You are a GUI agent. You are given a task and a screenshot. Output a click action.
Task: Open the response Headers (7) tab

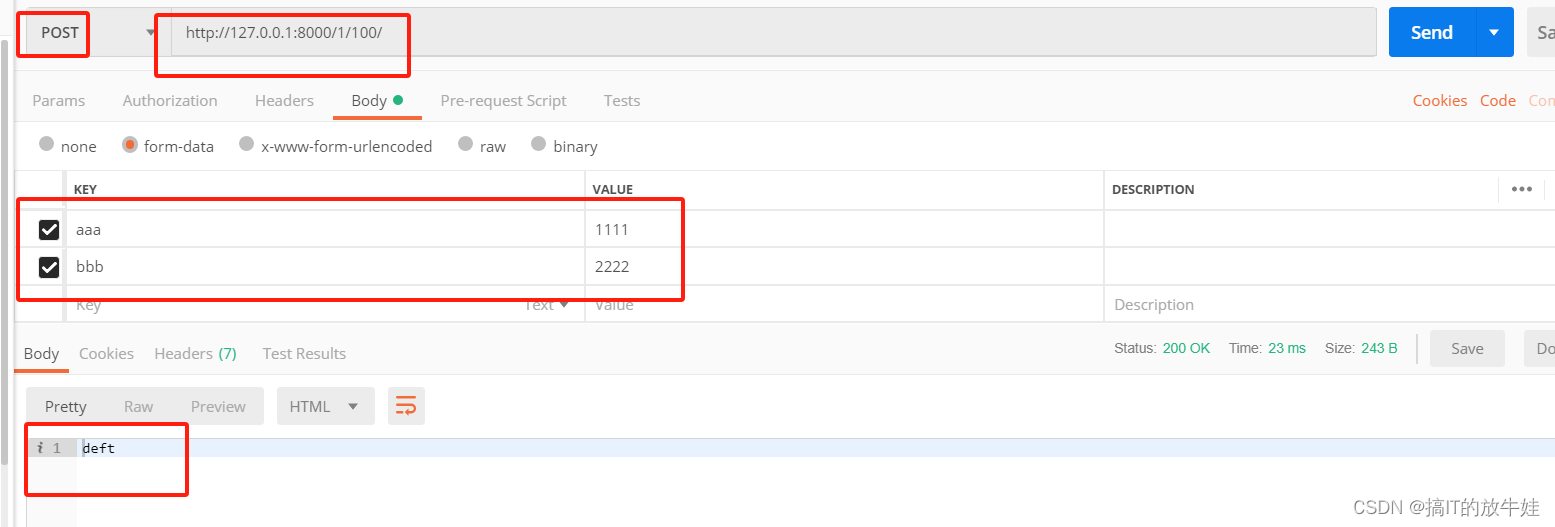[195, 353]
